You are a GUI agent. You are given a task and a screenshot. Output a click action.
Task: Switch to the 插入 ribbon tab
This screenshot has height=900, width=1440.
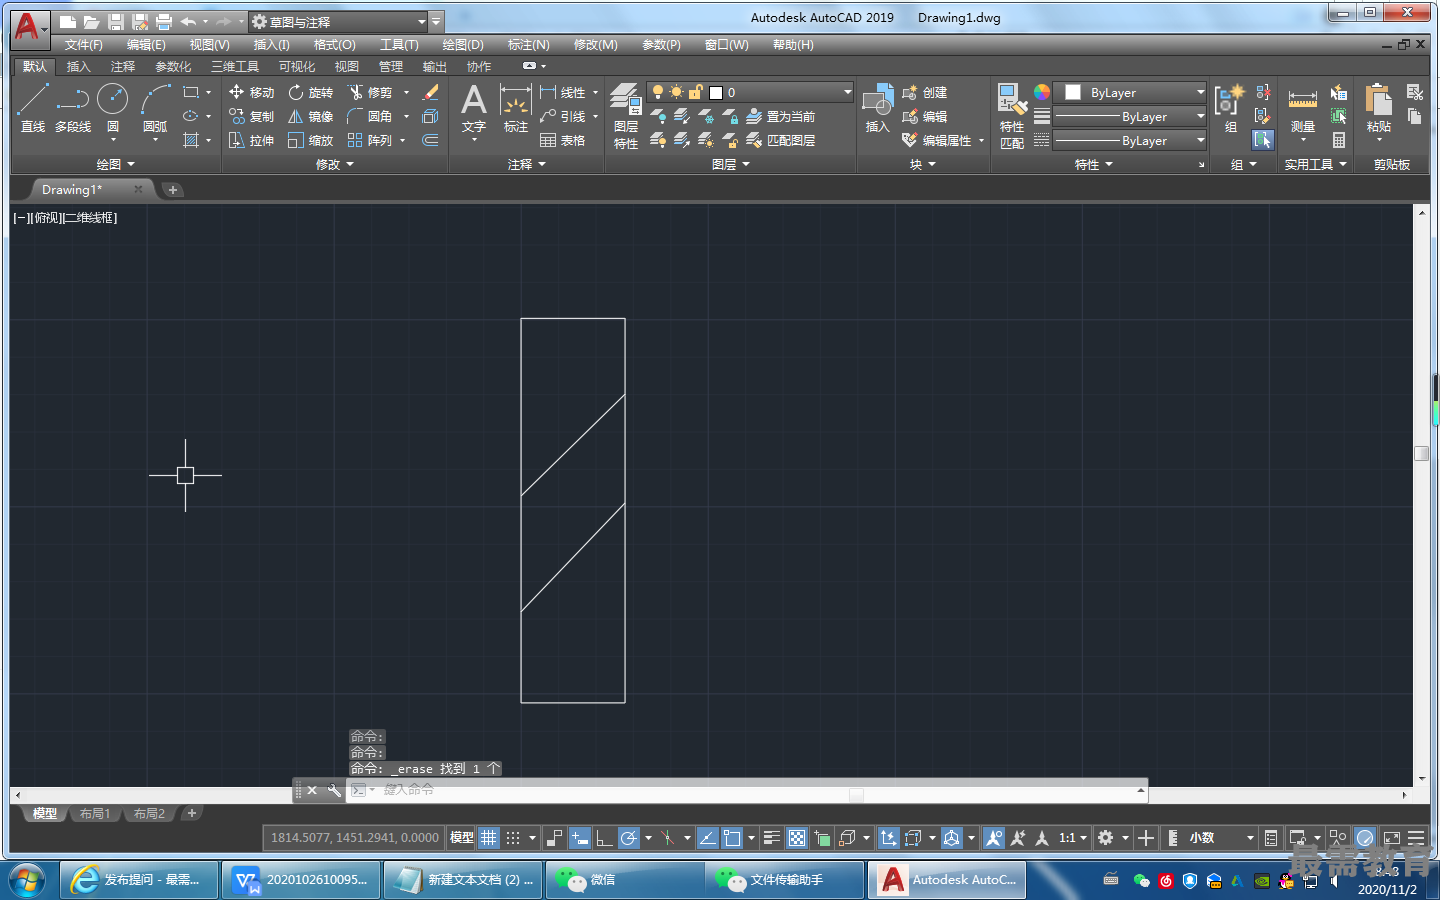(x=78, y=67)
